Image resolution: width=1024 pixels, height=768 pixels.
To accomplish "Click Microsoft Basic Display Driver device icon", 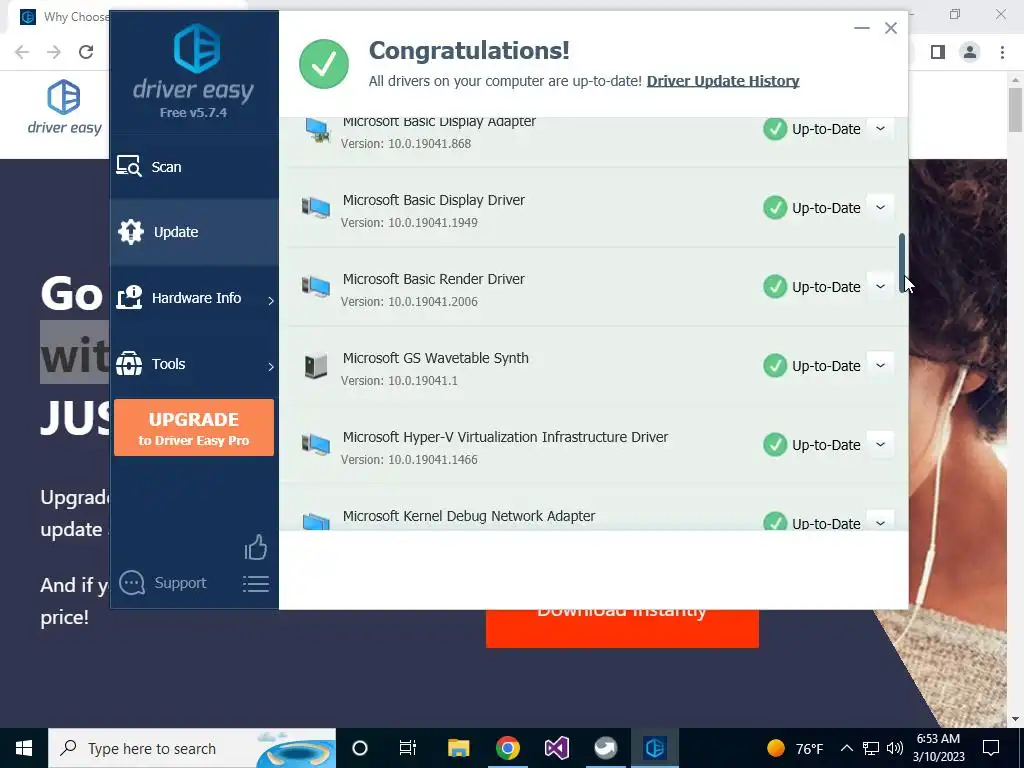I will 315,208.
